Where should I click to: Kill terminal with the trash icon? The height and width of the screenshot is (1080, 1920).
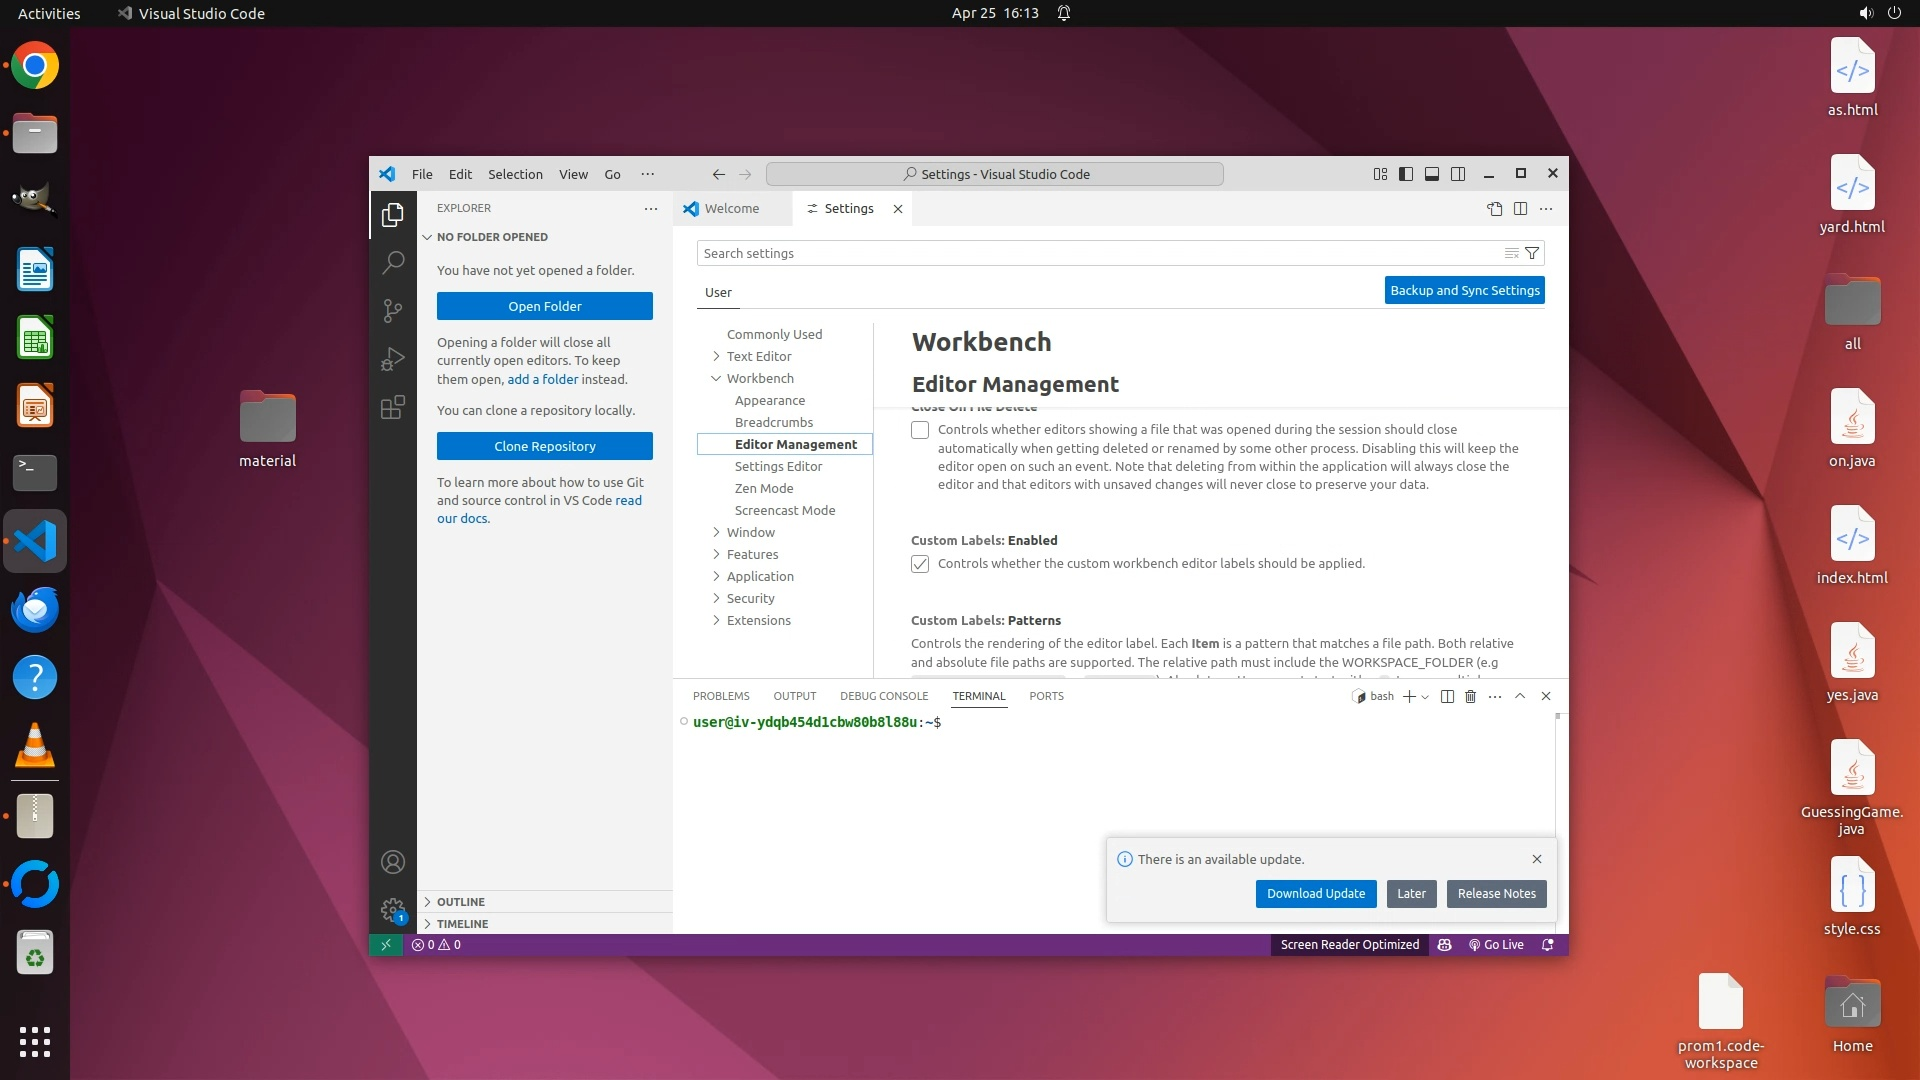[1470, 697]
